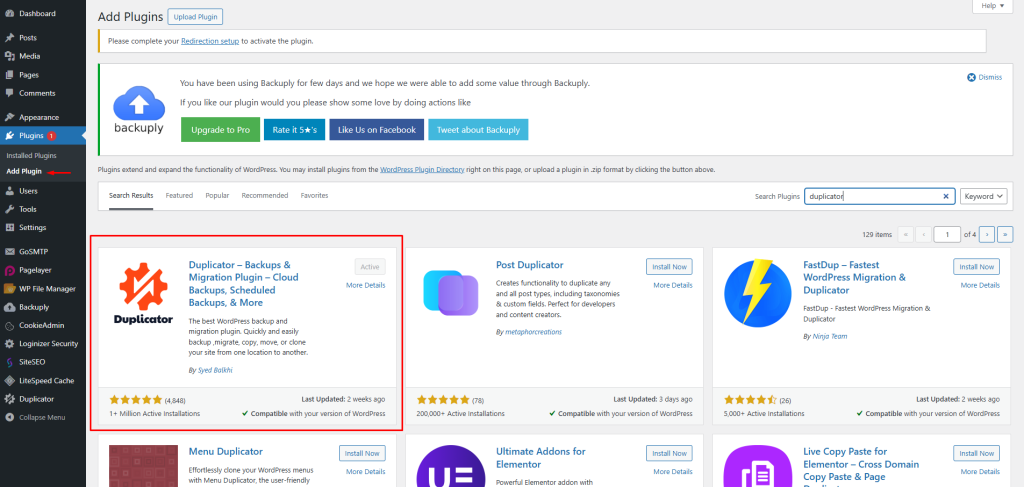Click the Rate it 5★'s button
1024x487 pixels.
[x=295, y=130]
